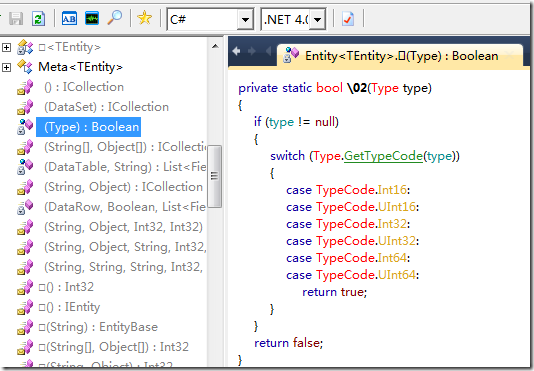Select the □(String) : EntityBase method
This screenshot has height=371, width=534.
98,327
